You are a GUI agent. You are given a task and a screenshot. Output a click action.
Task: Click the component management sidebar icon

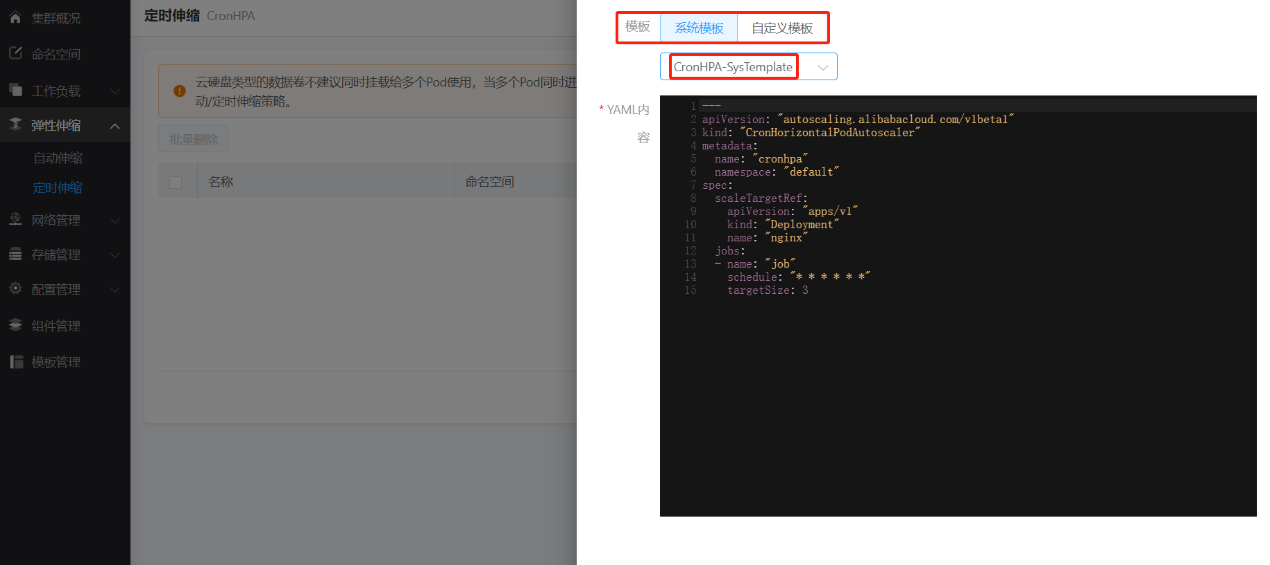click(15, 325)
